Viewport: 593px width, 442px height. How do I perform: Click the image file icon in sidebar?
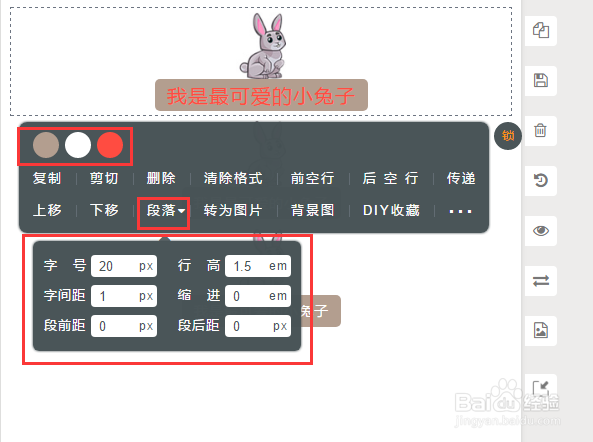540,330
